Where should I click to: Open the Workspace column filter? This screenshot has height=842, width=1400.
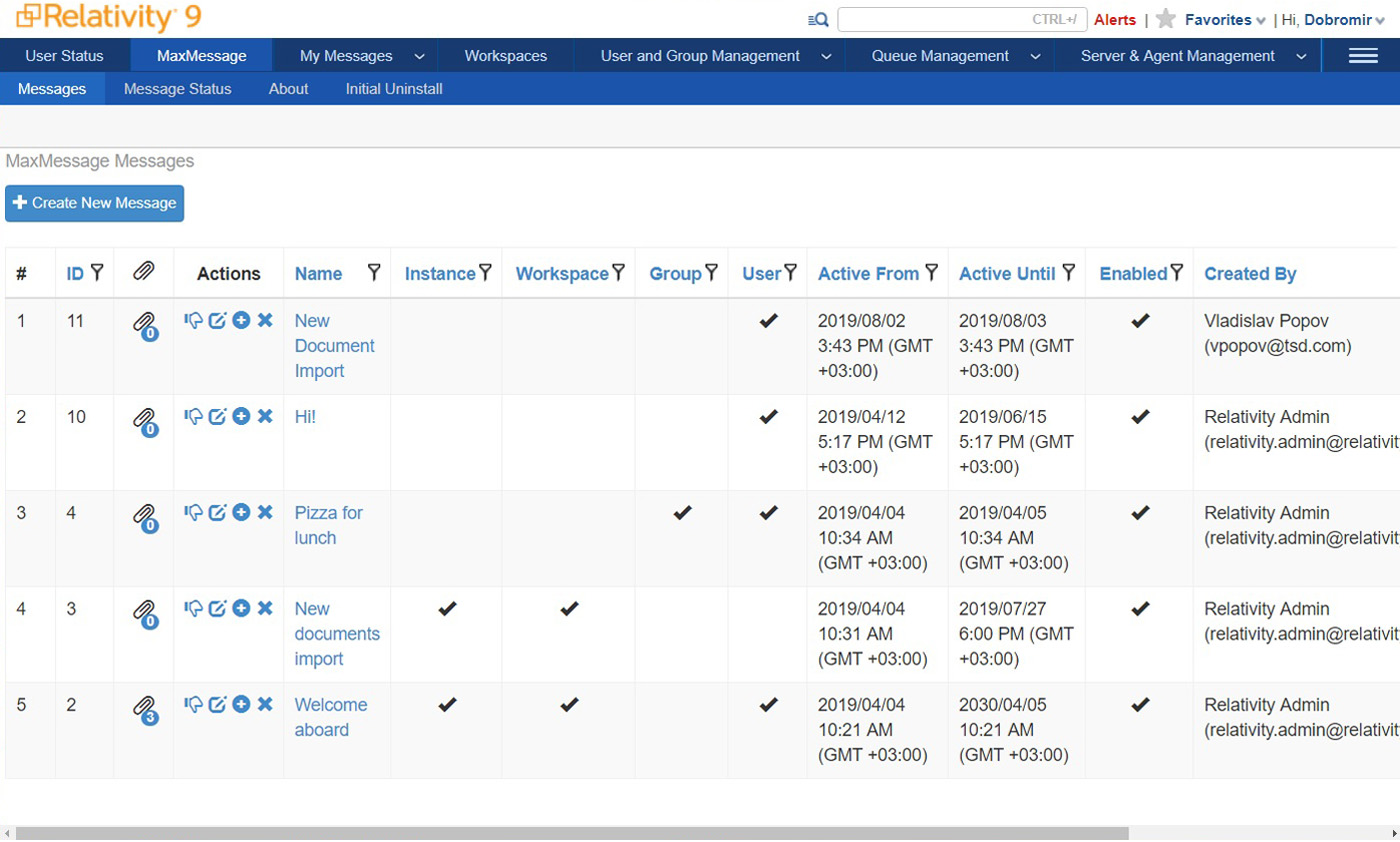click(x=618, y=273)
